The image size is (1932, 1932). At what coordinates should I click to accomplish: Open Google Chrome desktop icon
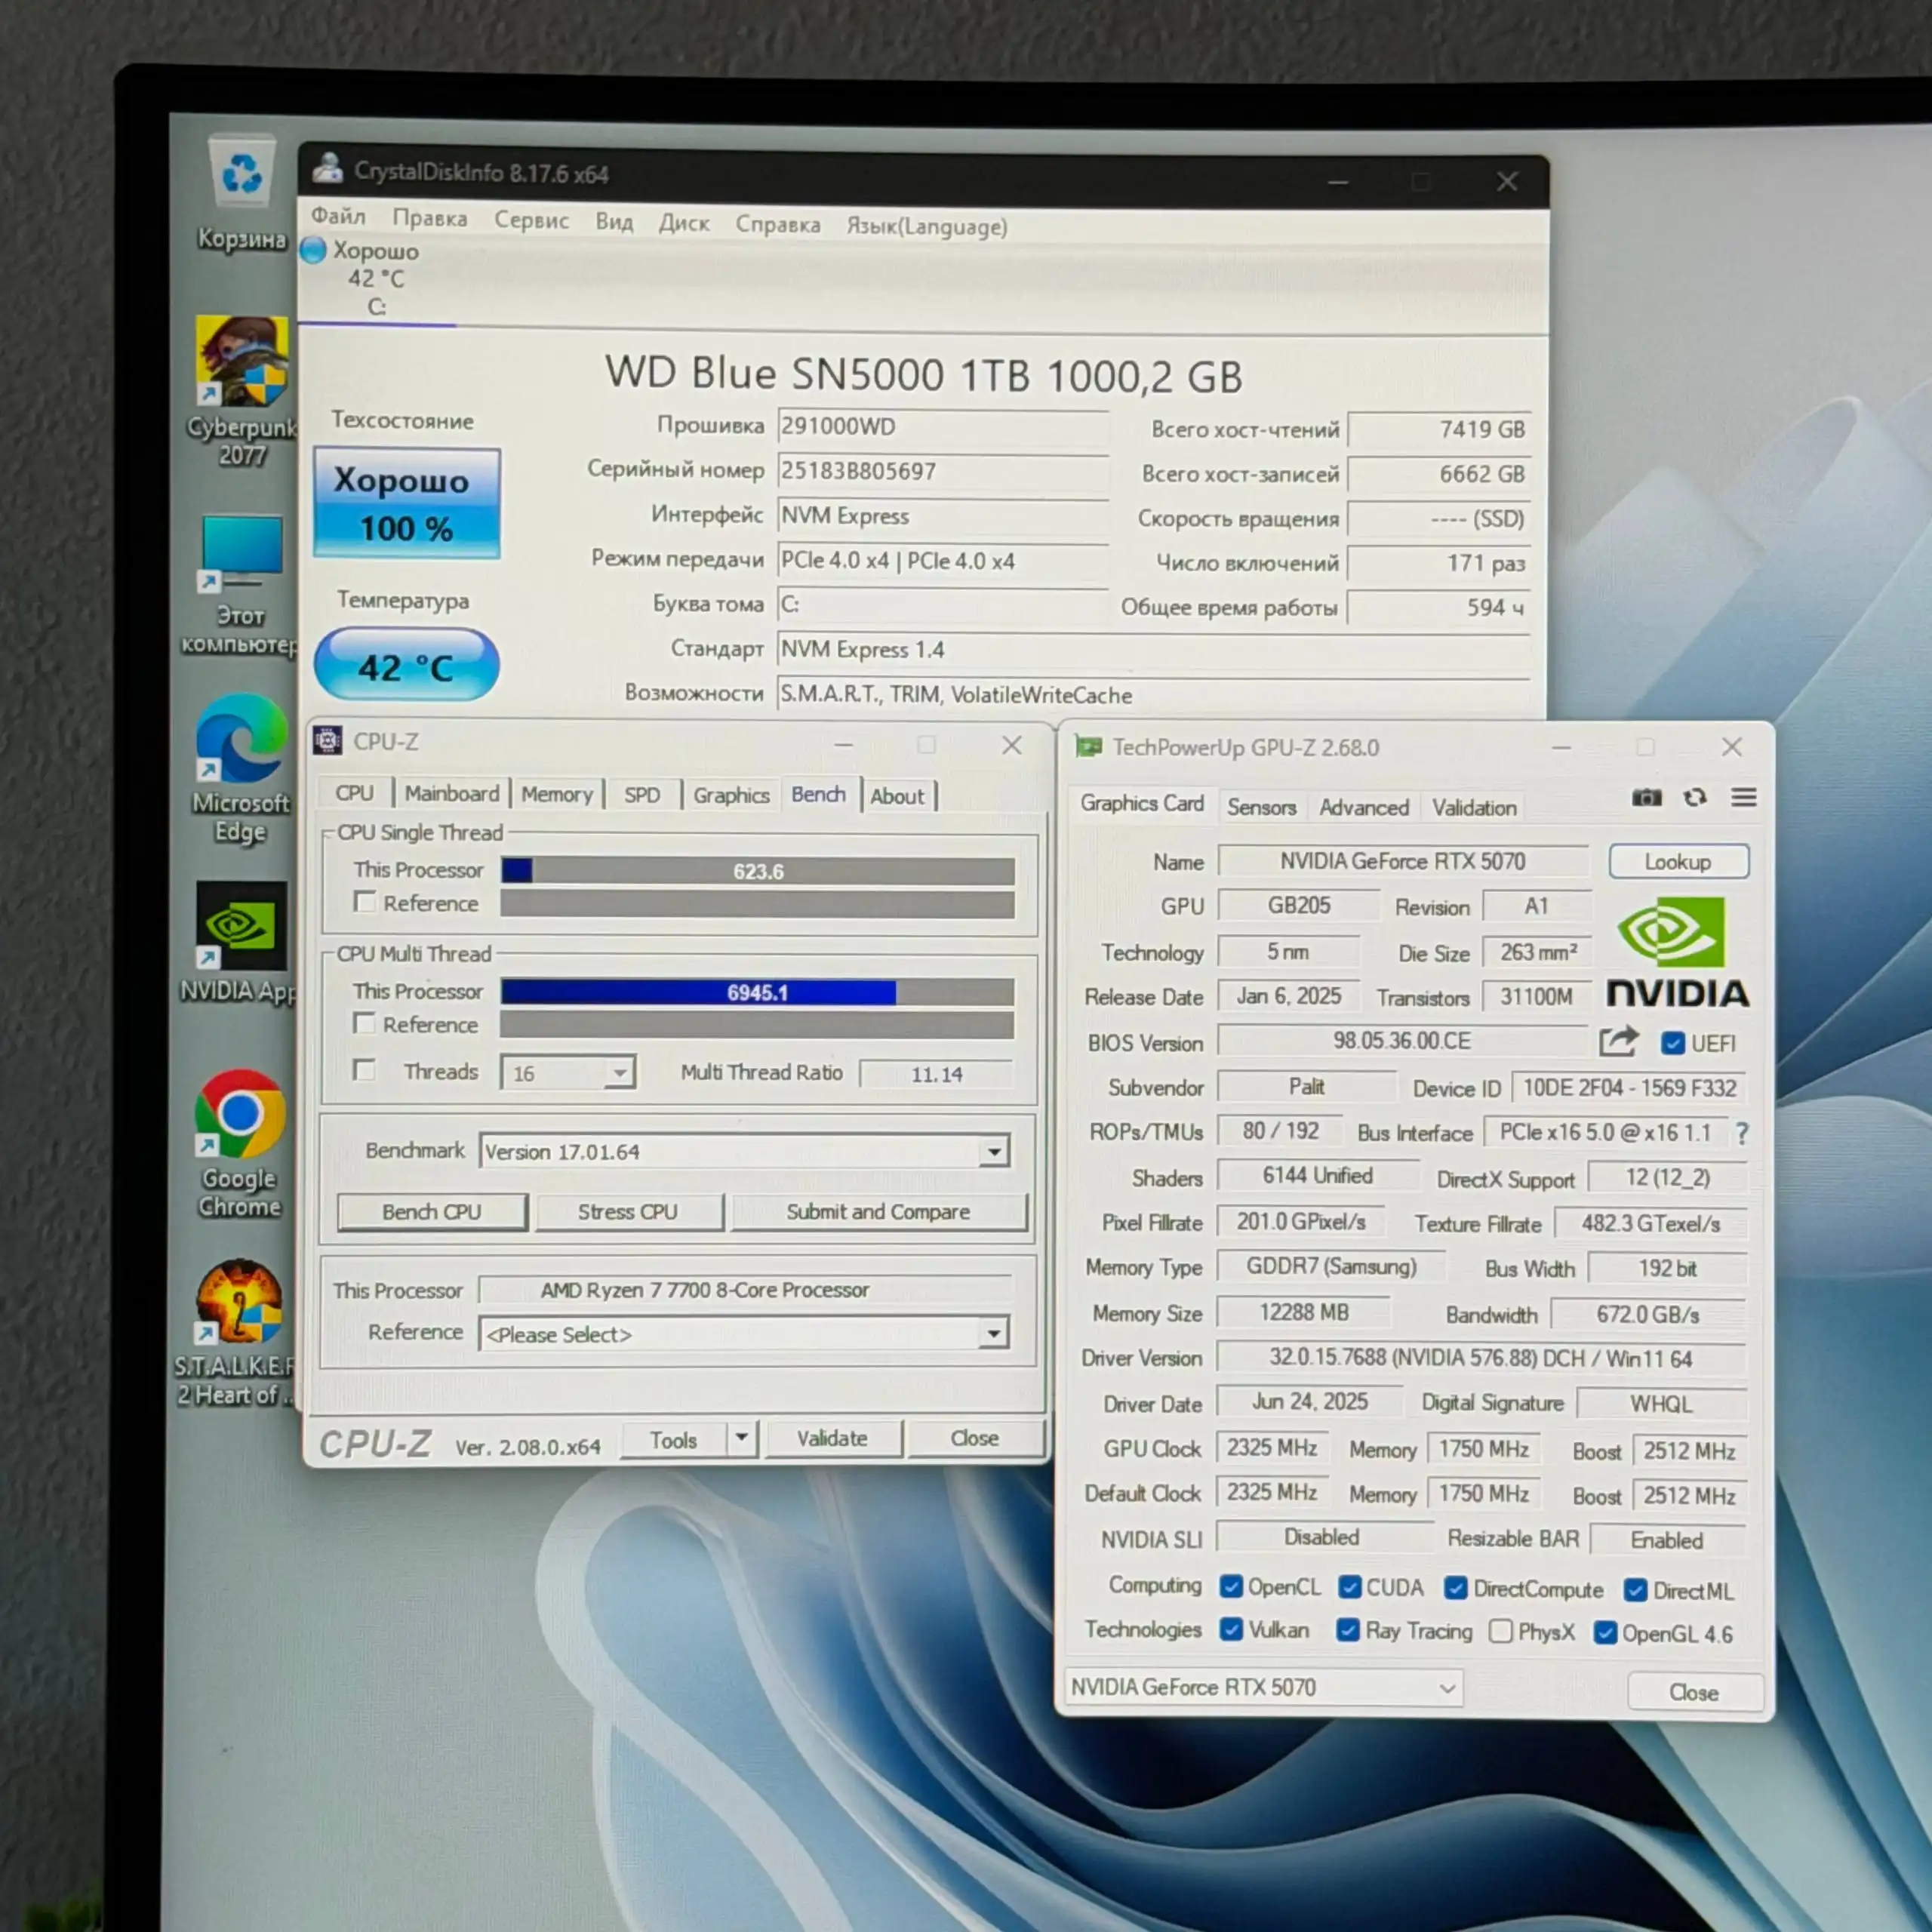pyautogui.click(x=240, y=1115)
